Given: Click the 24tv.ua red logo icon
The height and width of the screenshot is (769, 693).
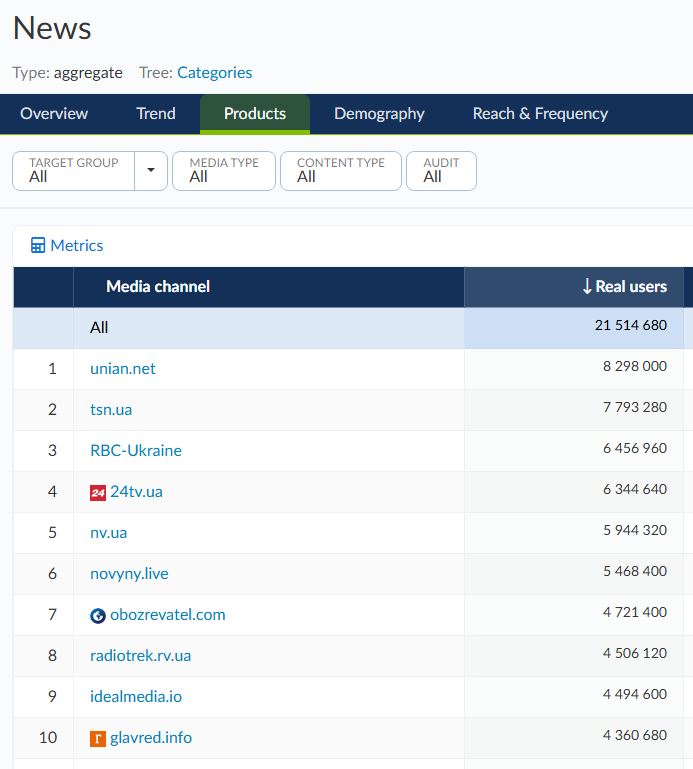Looking at the screenshot, I should [98, 492].
